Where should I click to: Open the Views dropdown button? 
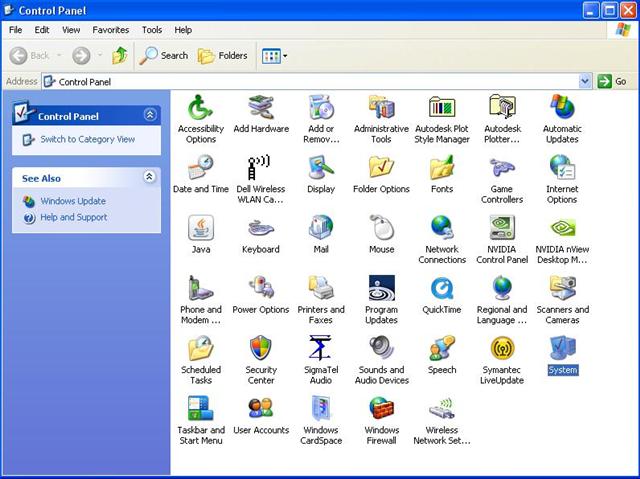coord(274,56)
